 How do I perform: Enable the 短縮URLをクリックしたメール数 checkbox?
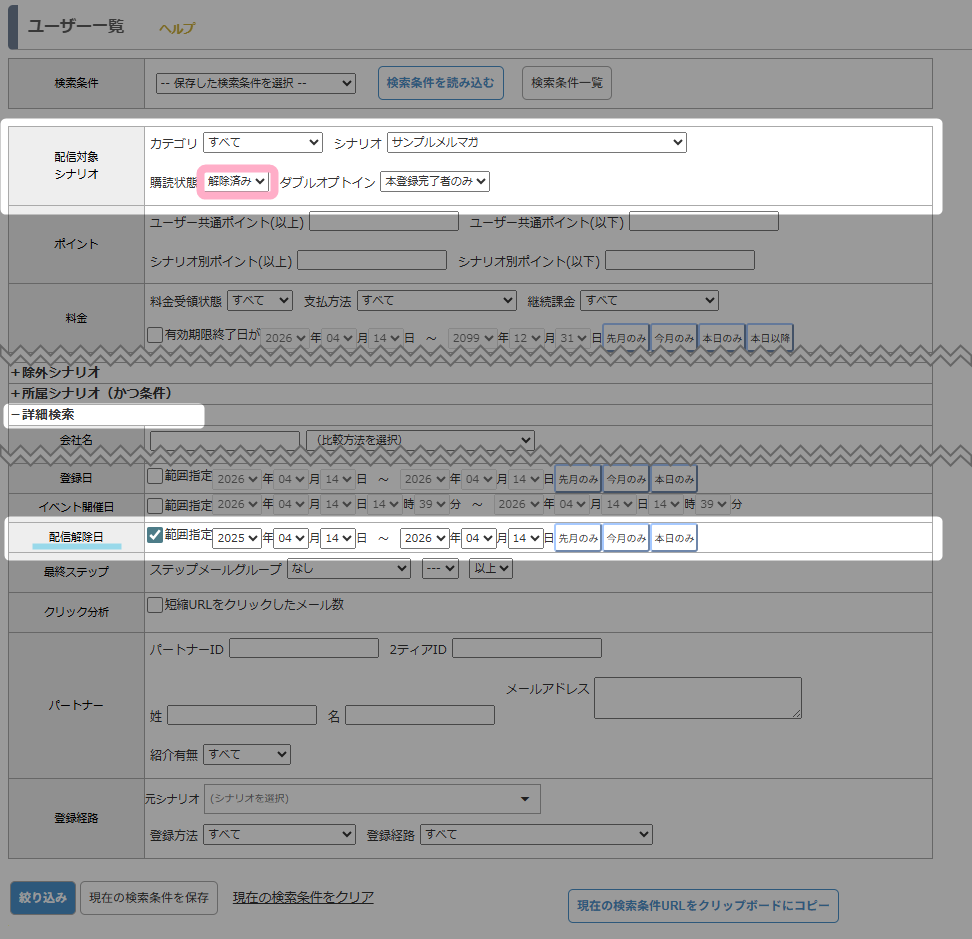(x=155, y=605)
